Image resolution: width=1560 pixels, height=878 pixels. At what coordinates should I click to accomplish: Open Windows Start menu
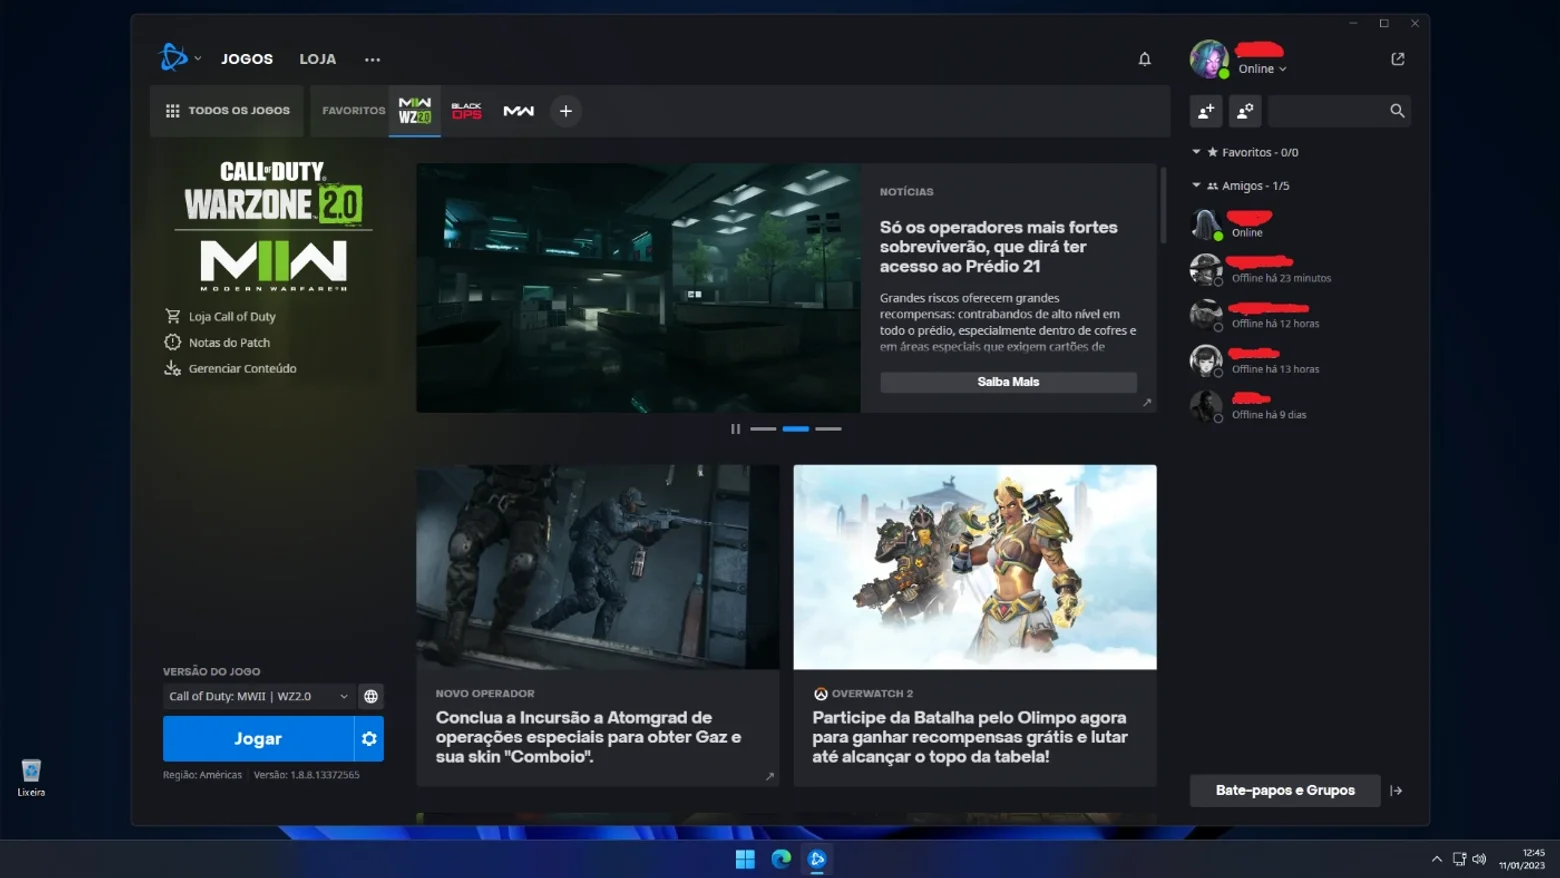(745, 859)
